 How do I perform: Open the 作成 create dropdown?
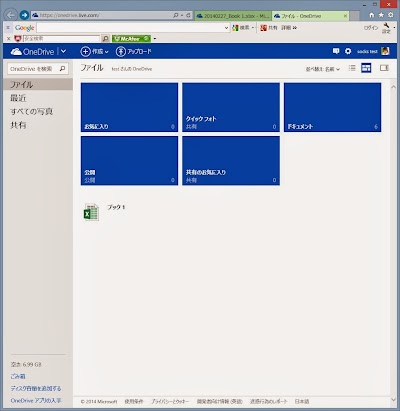[95, 51]
